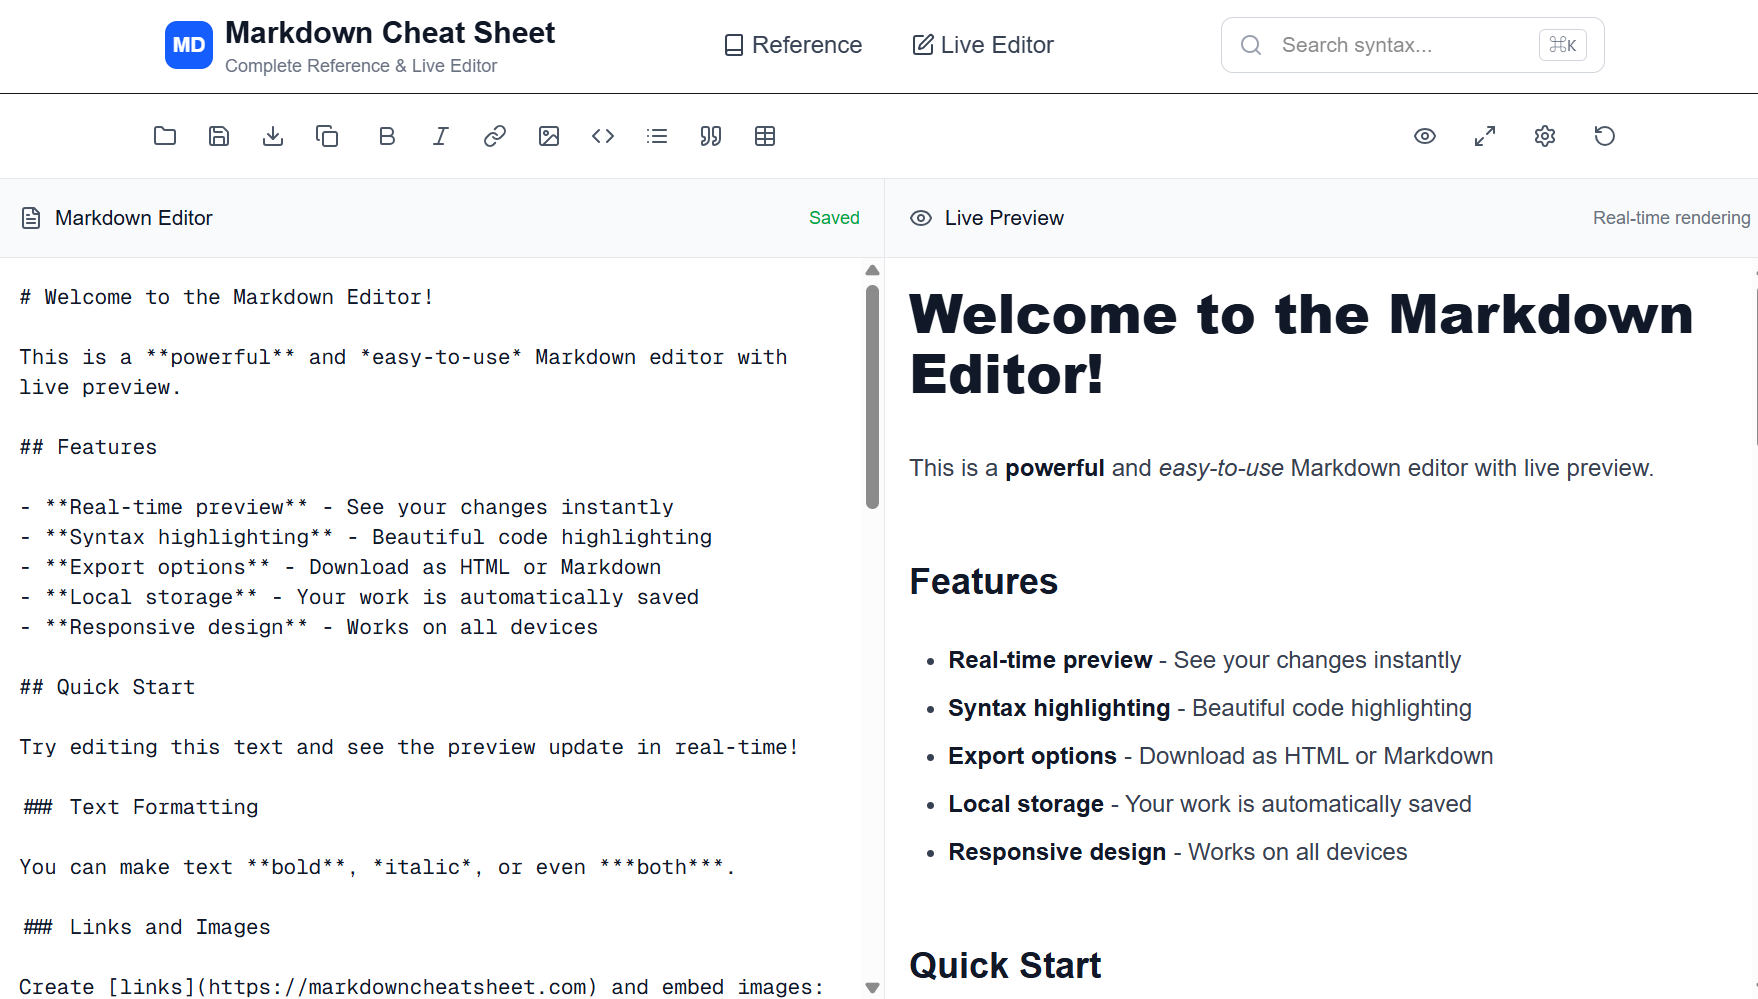The height and width of the screenshot is (999, 1758).
Task: Insert a table into the document
Action: (765, 136)
